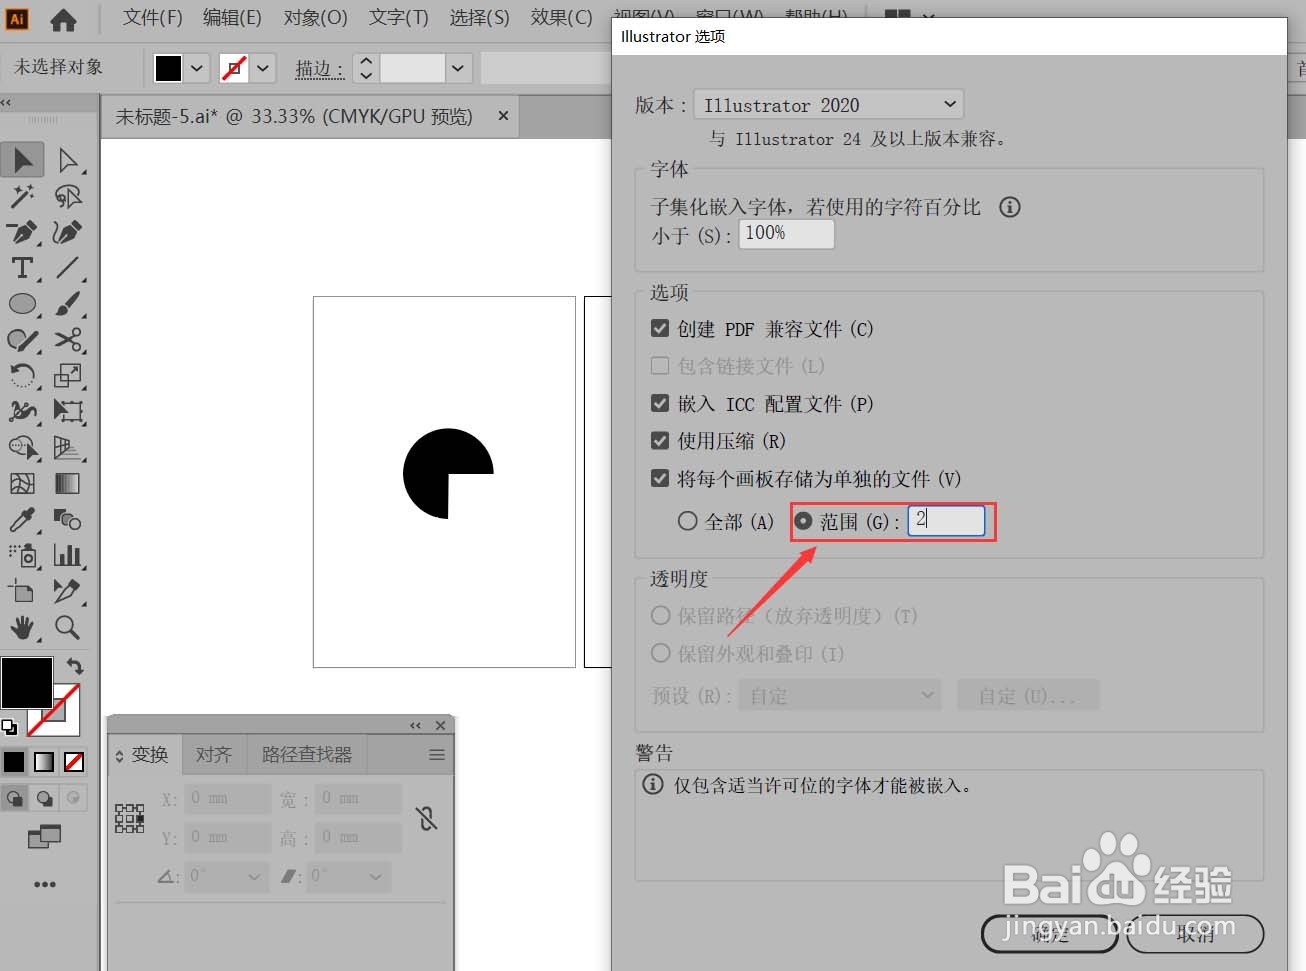Viewport: 1306px width, 971px height.
Task: Select the Perspective Grid tool
Action: [67, 448]
